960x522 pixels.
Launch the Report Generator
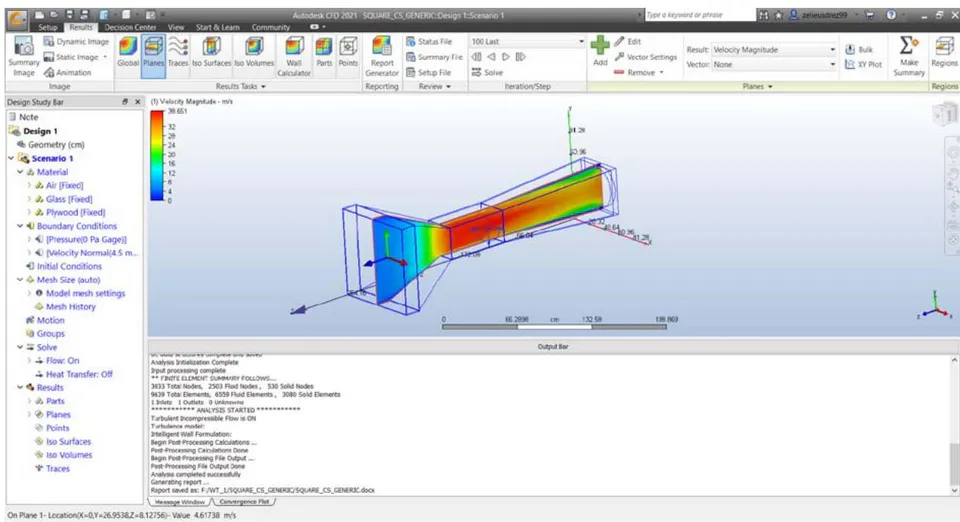(381, 57)
